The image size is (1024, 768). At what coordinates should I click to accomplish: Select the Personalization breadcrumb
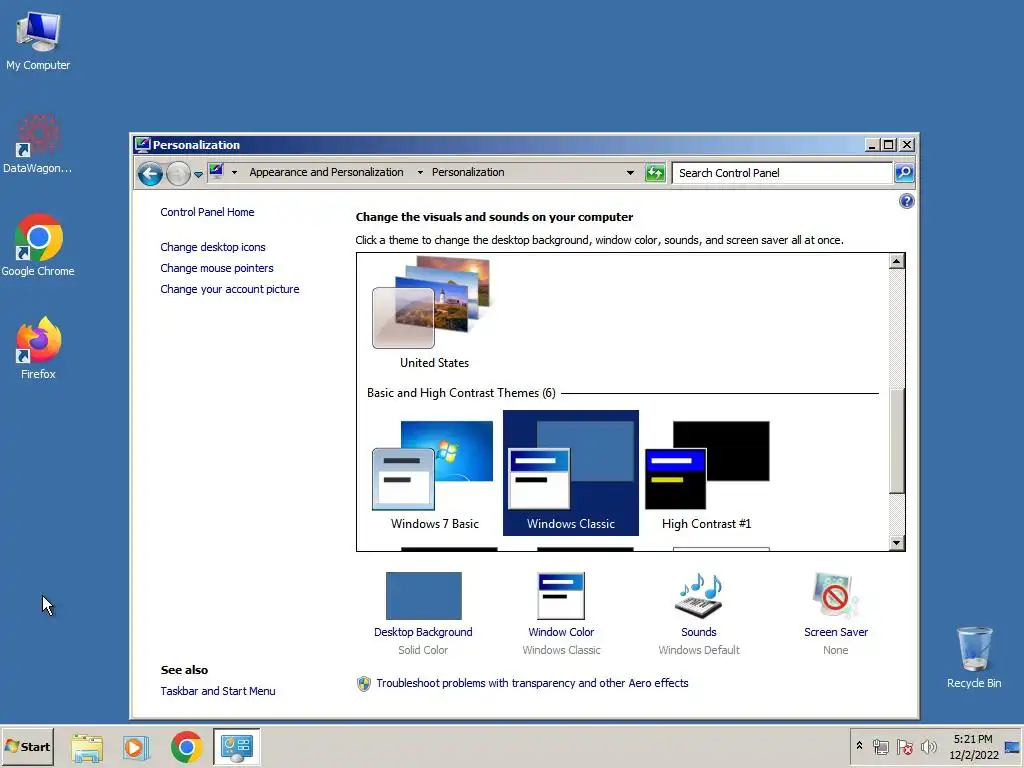point(468,172)
